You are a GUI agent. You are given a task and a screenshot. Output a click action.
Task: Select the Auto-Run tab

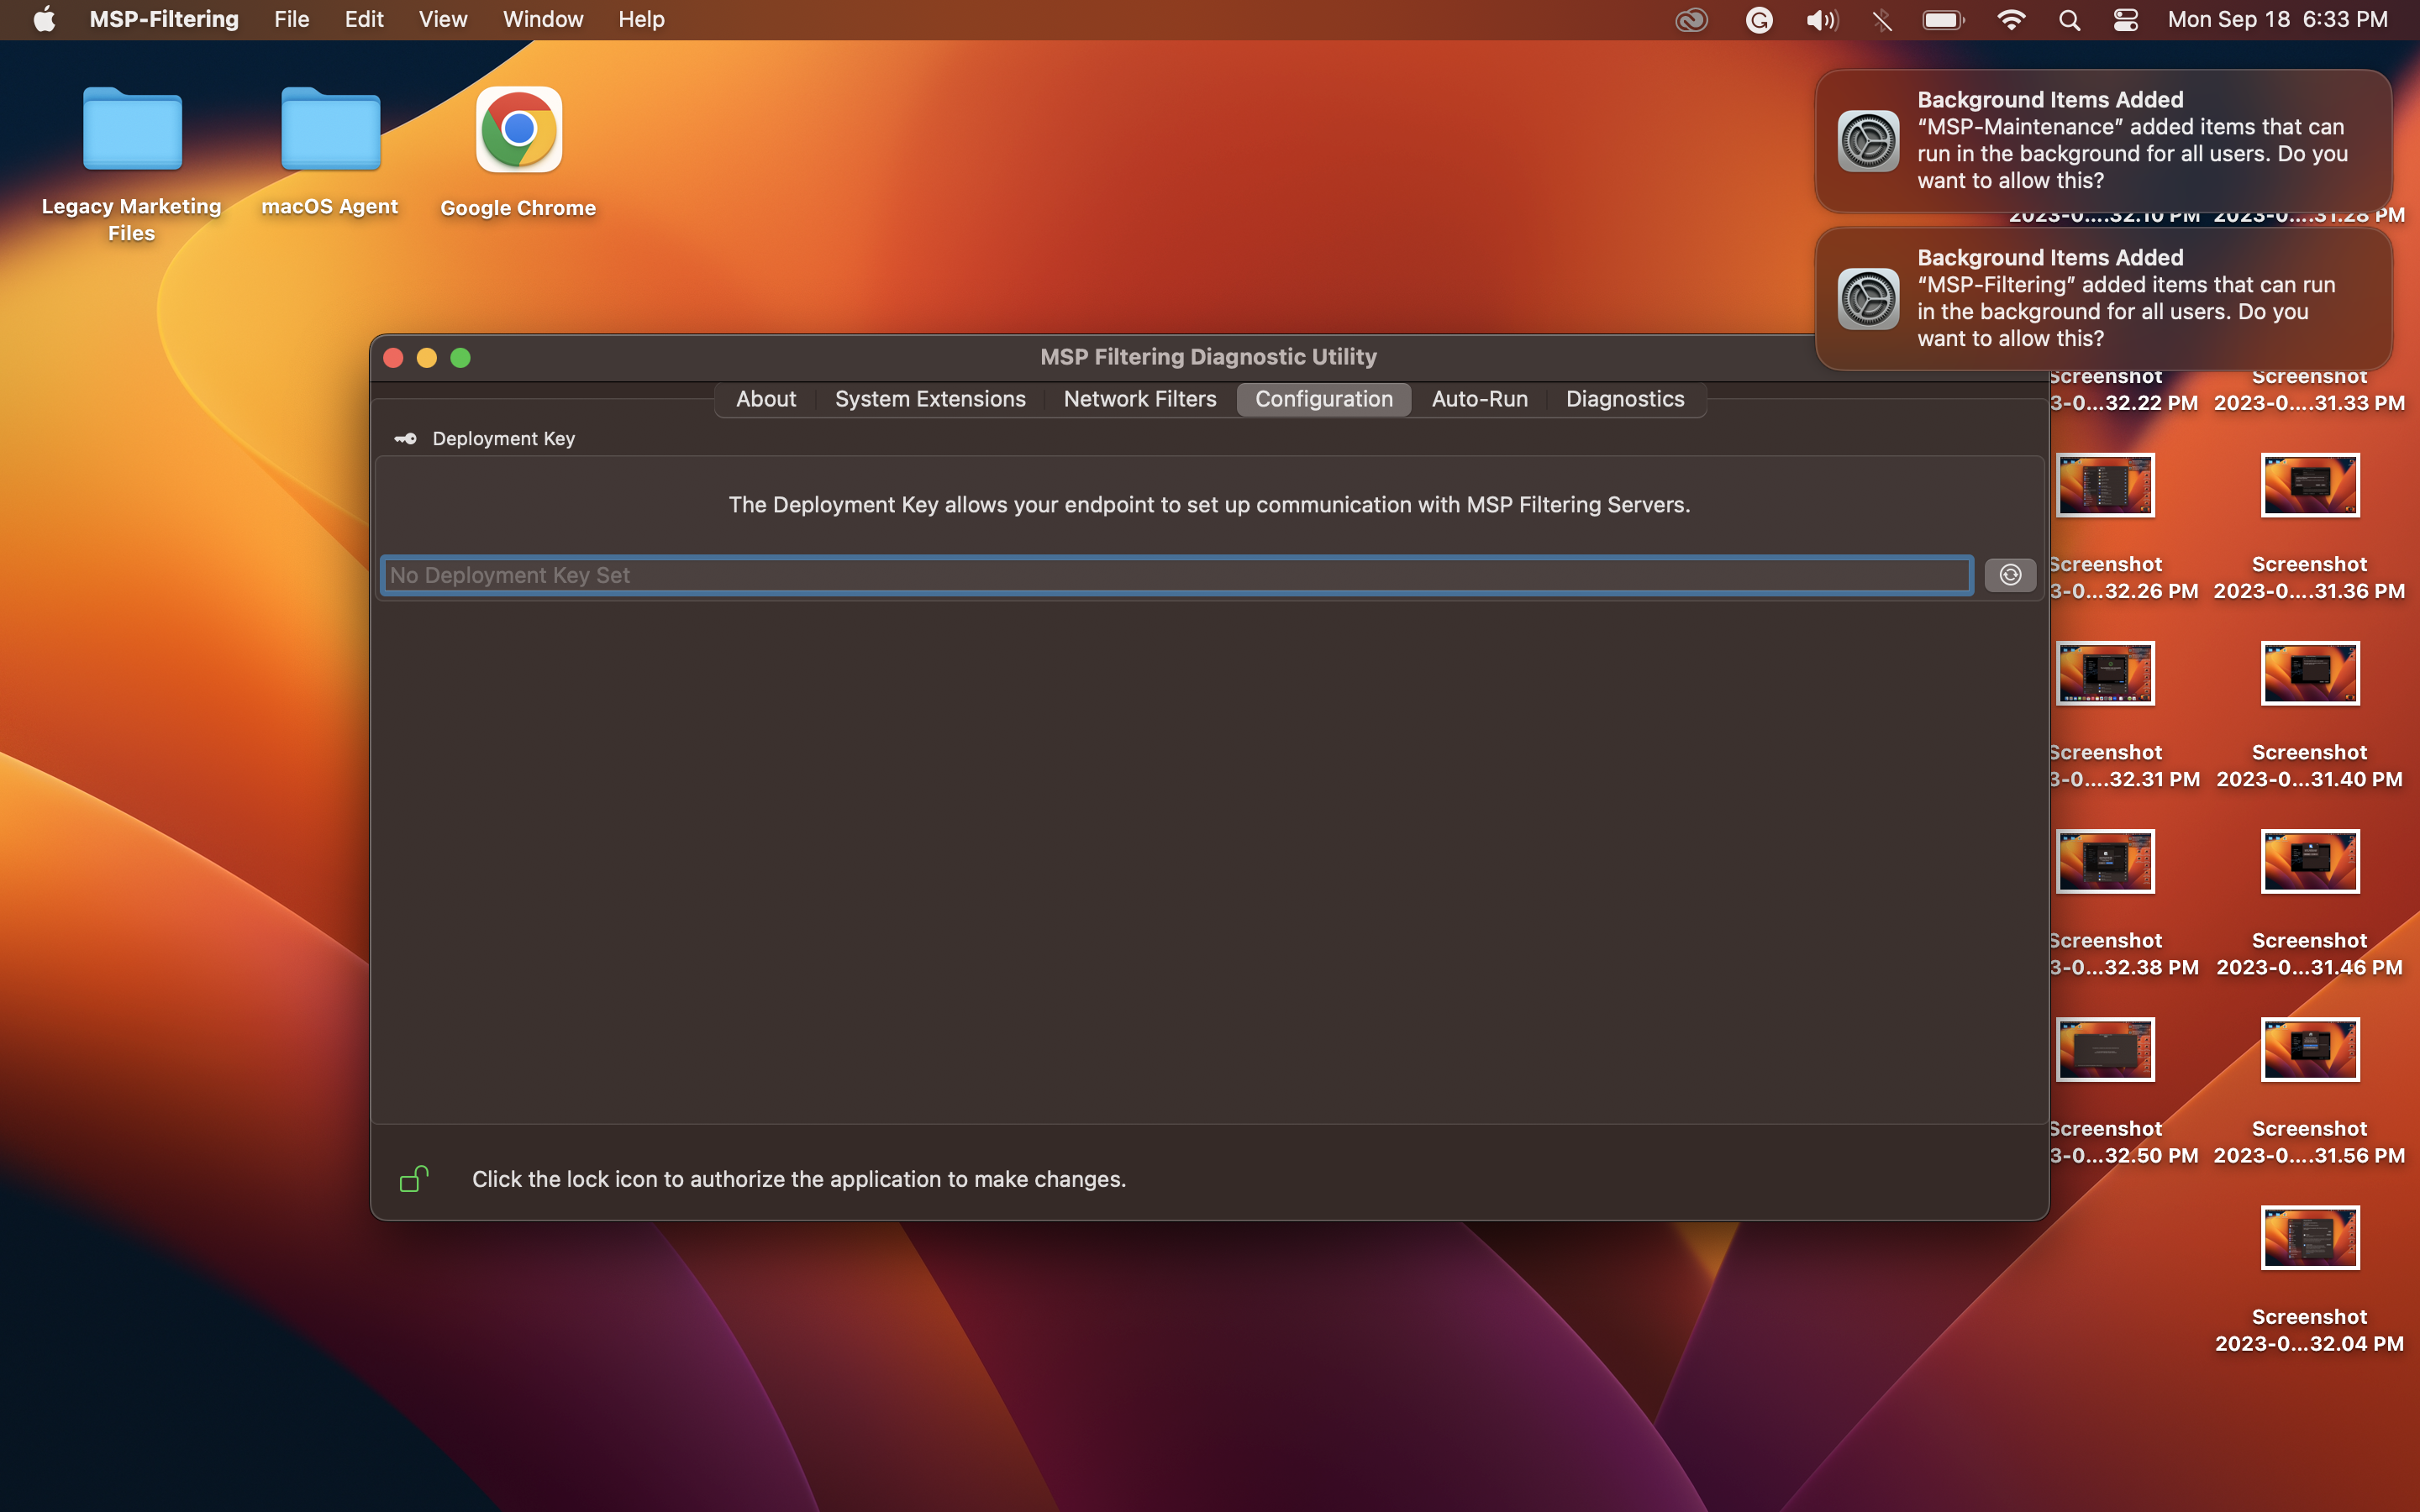pyautogui.click(x=1478, y=399)
